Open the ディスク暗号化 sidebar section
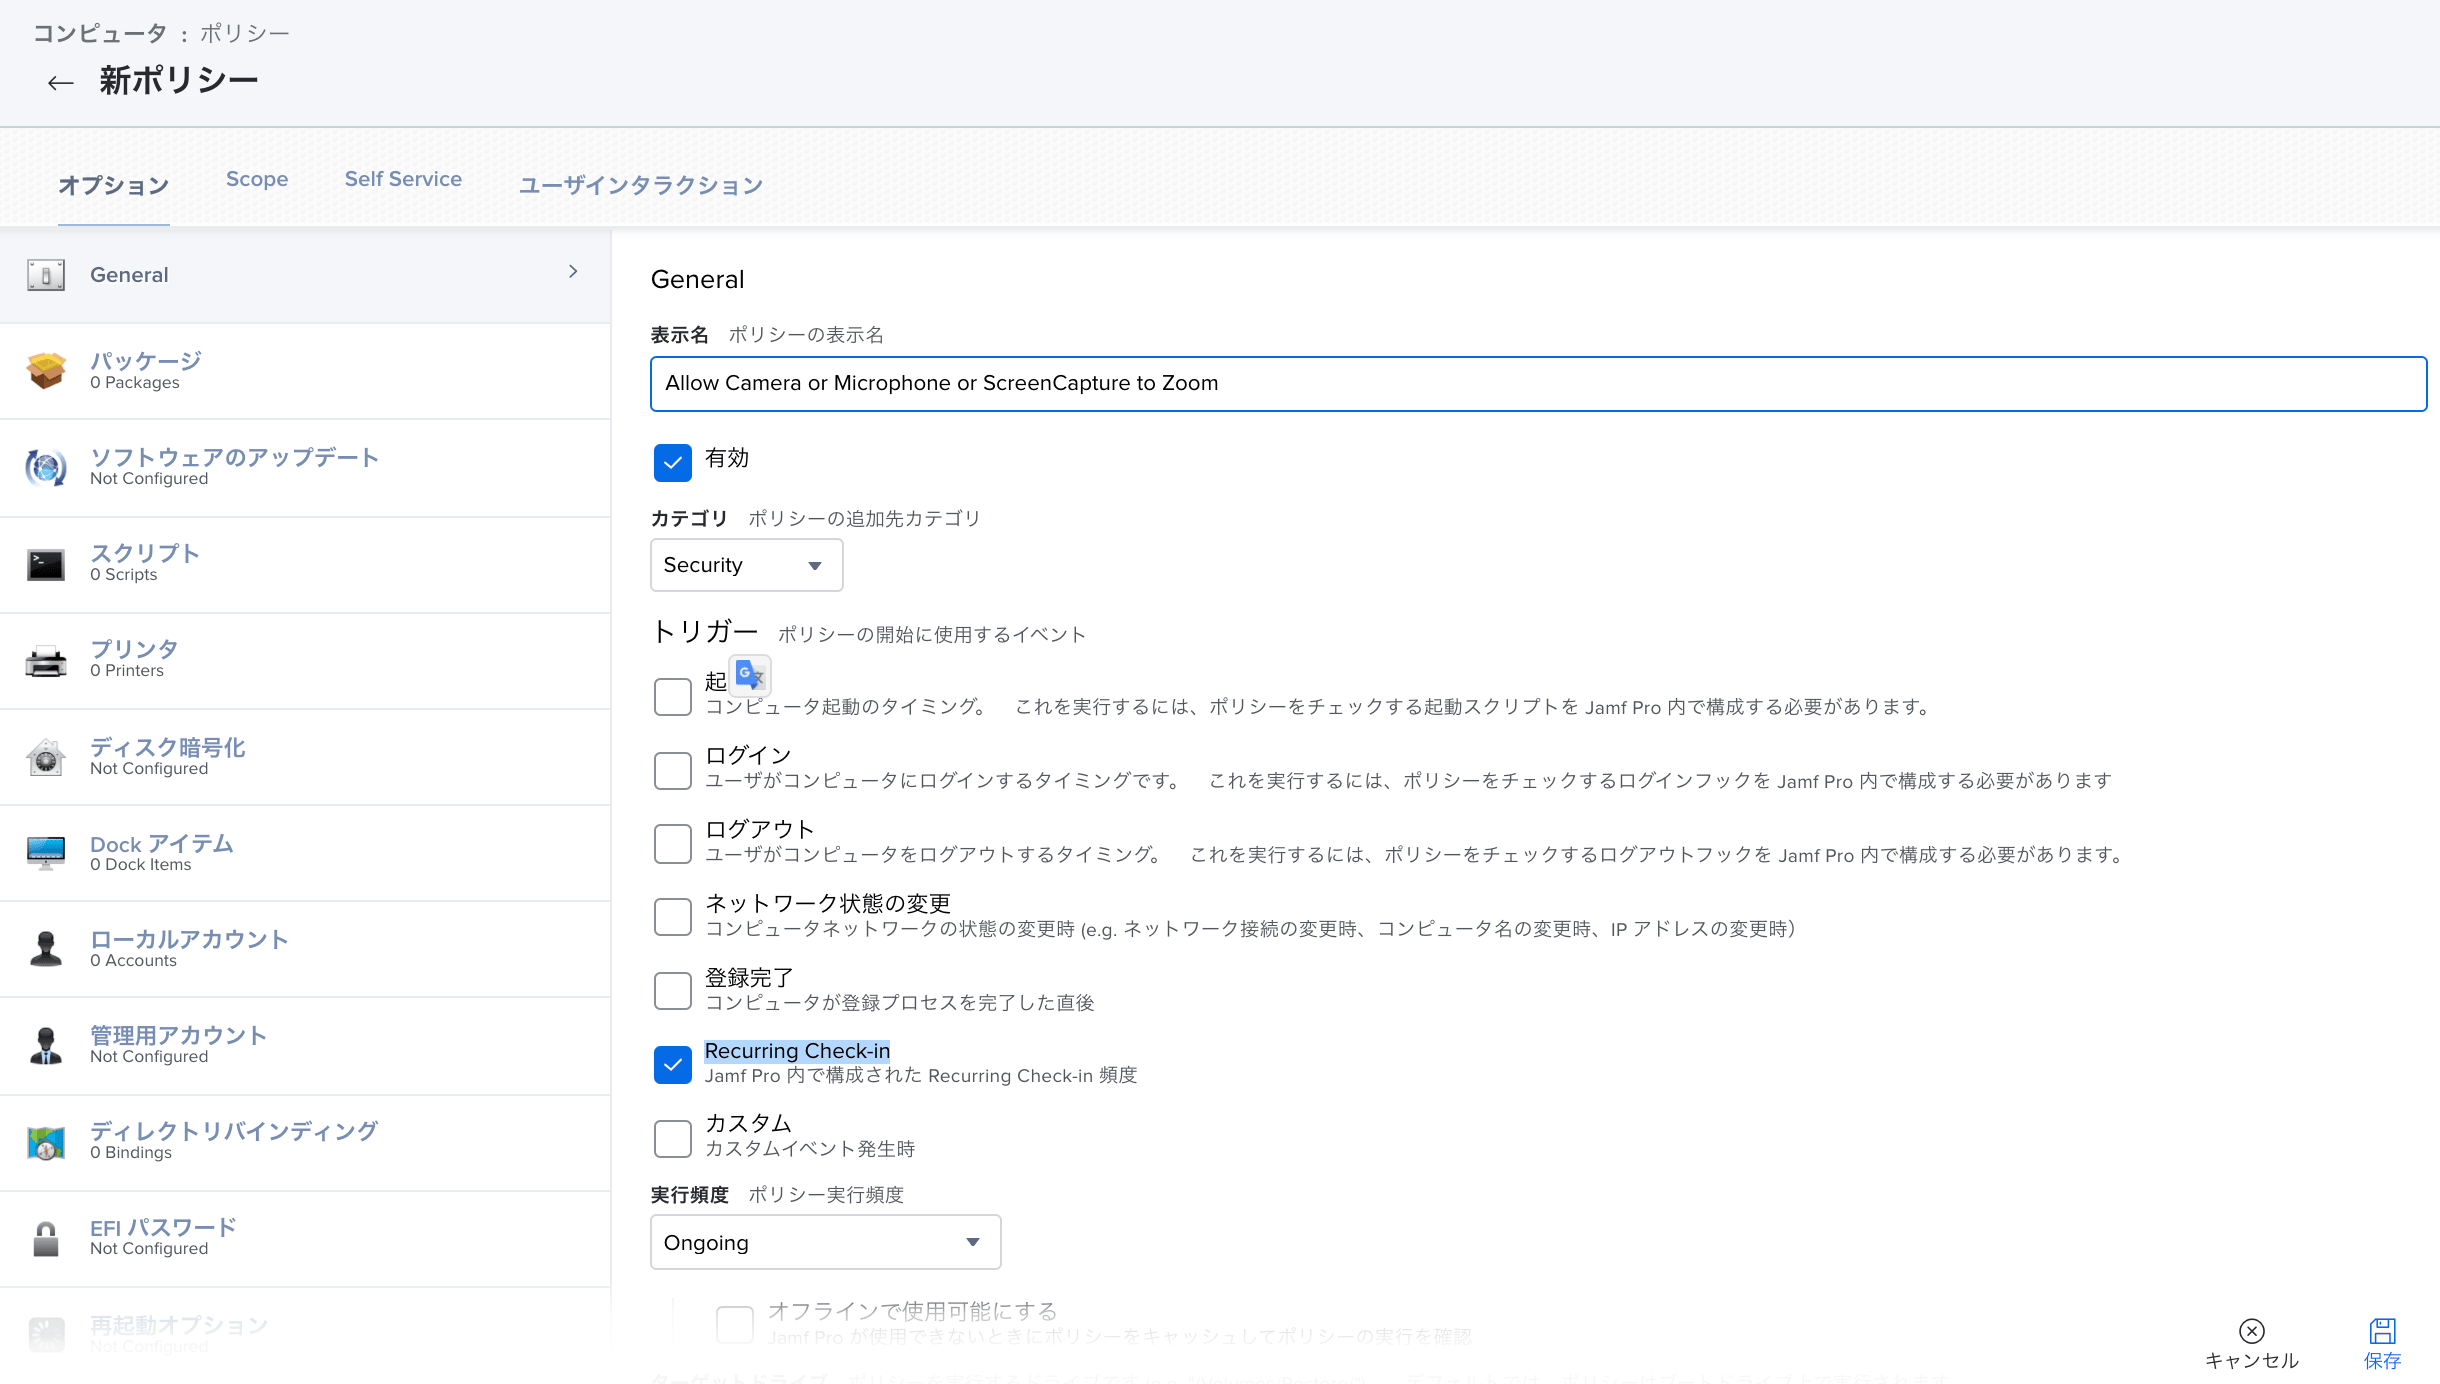The height and width of the screenshot is (1384, 2440). click(x=305, y=757)
